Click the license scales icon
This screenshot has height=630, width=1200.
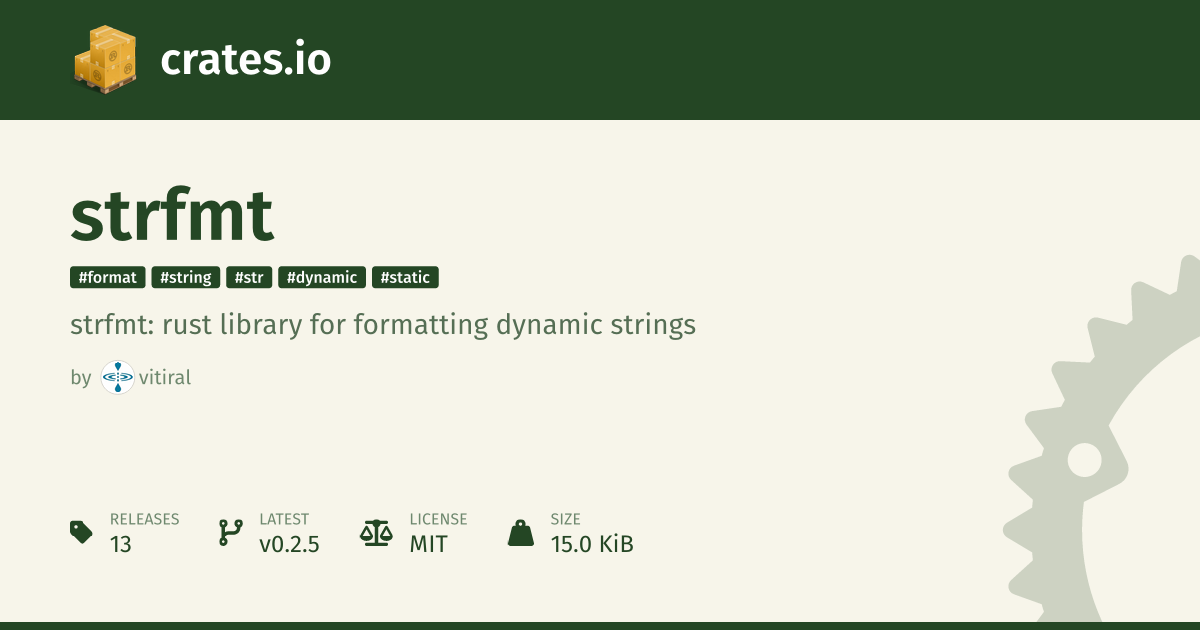pos(376,532)
